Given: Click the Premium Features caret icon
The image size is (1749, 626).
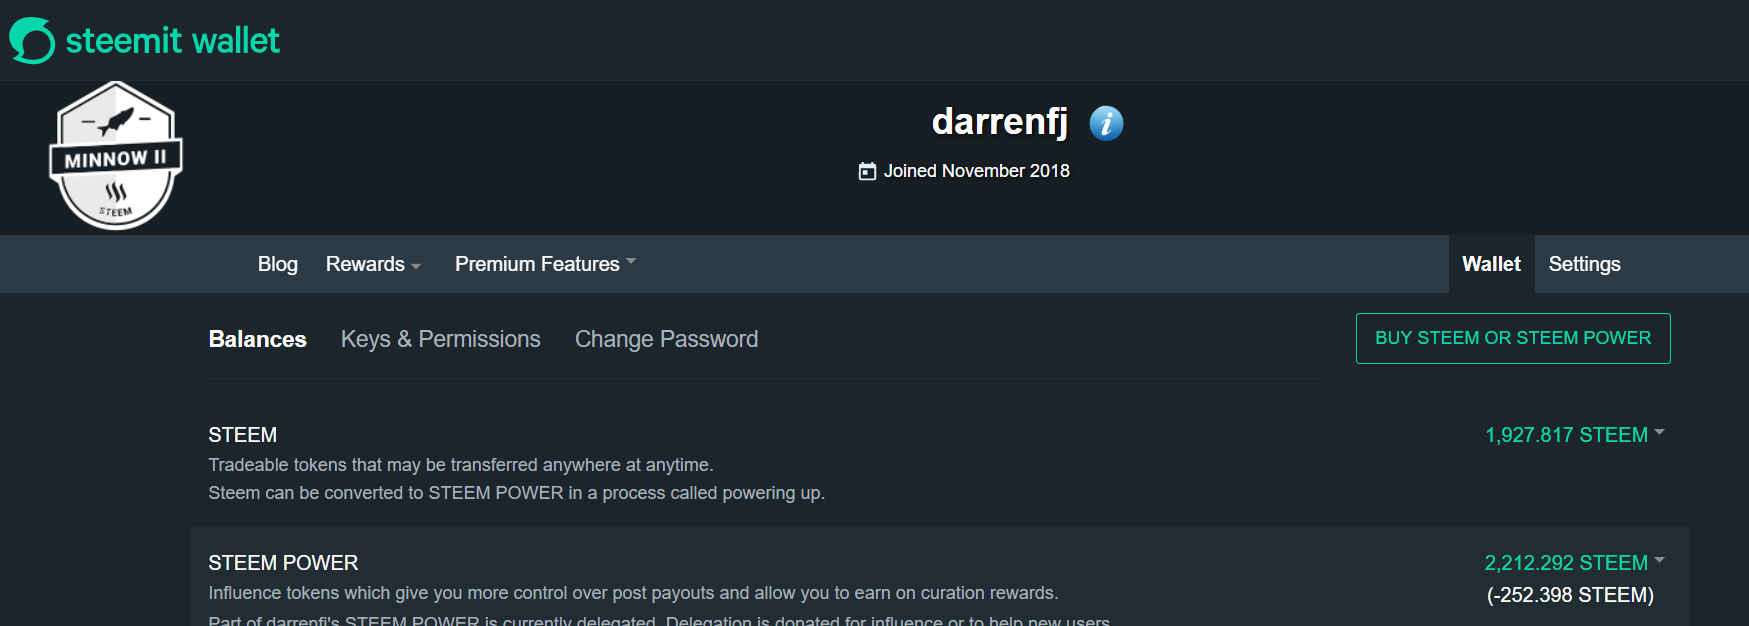Looking at the screenshot, I should pos(631,262).
